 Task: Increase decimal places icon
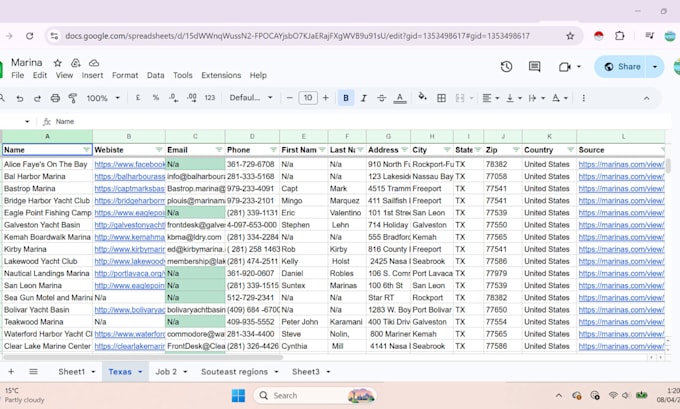click(x=192, y=98)
